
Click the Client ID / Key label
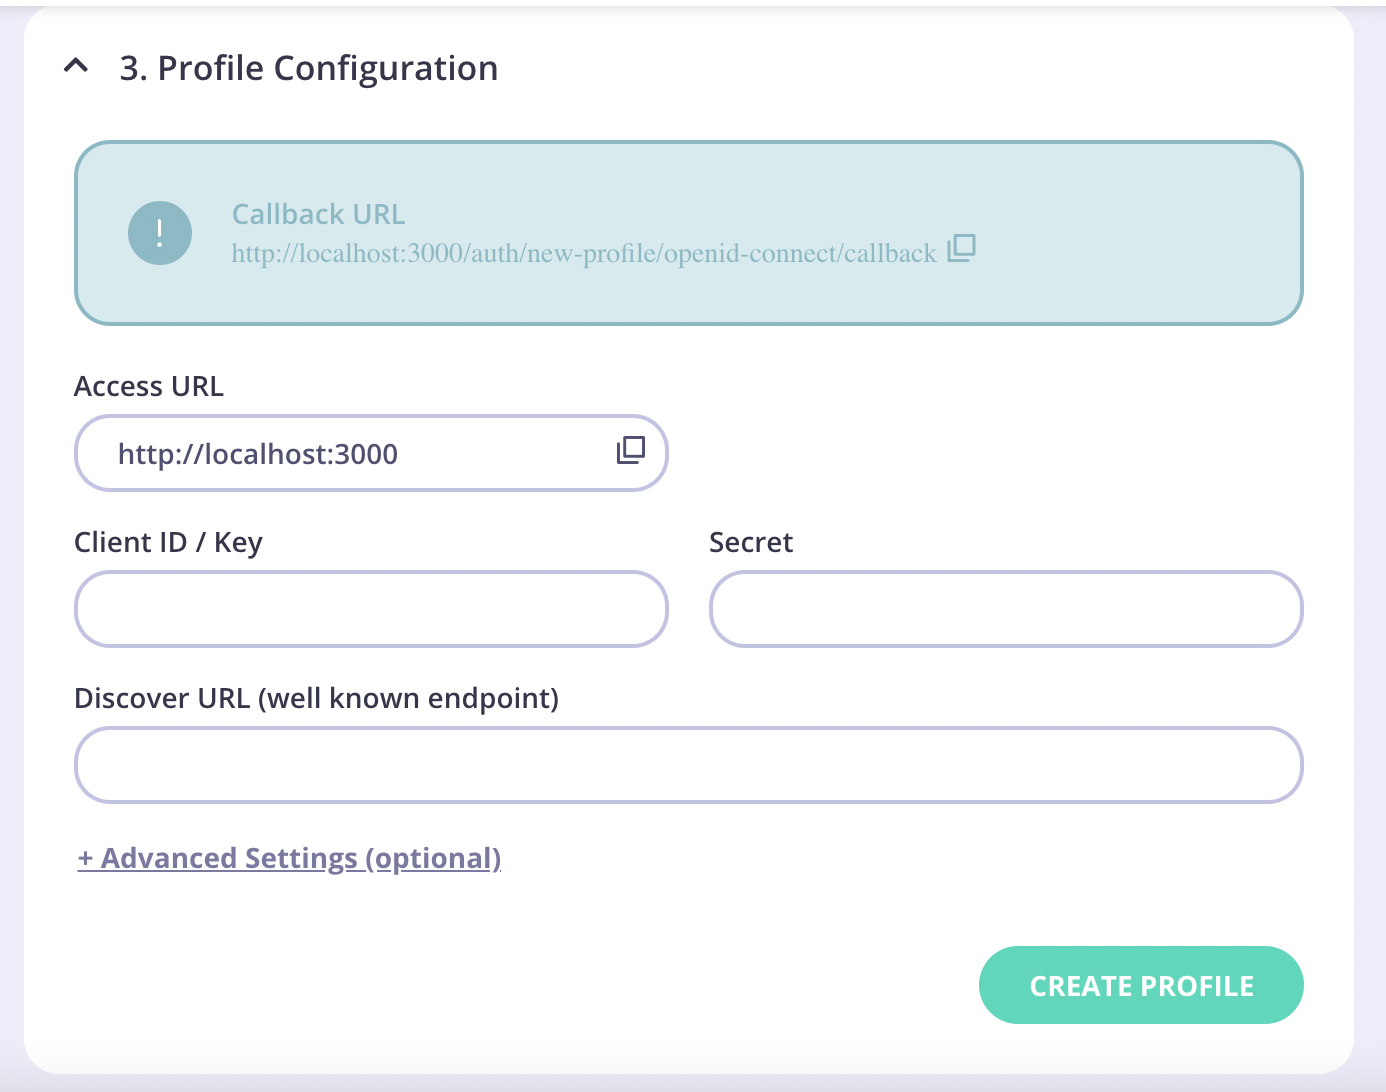[x=168, y=542]
